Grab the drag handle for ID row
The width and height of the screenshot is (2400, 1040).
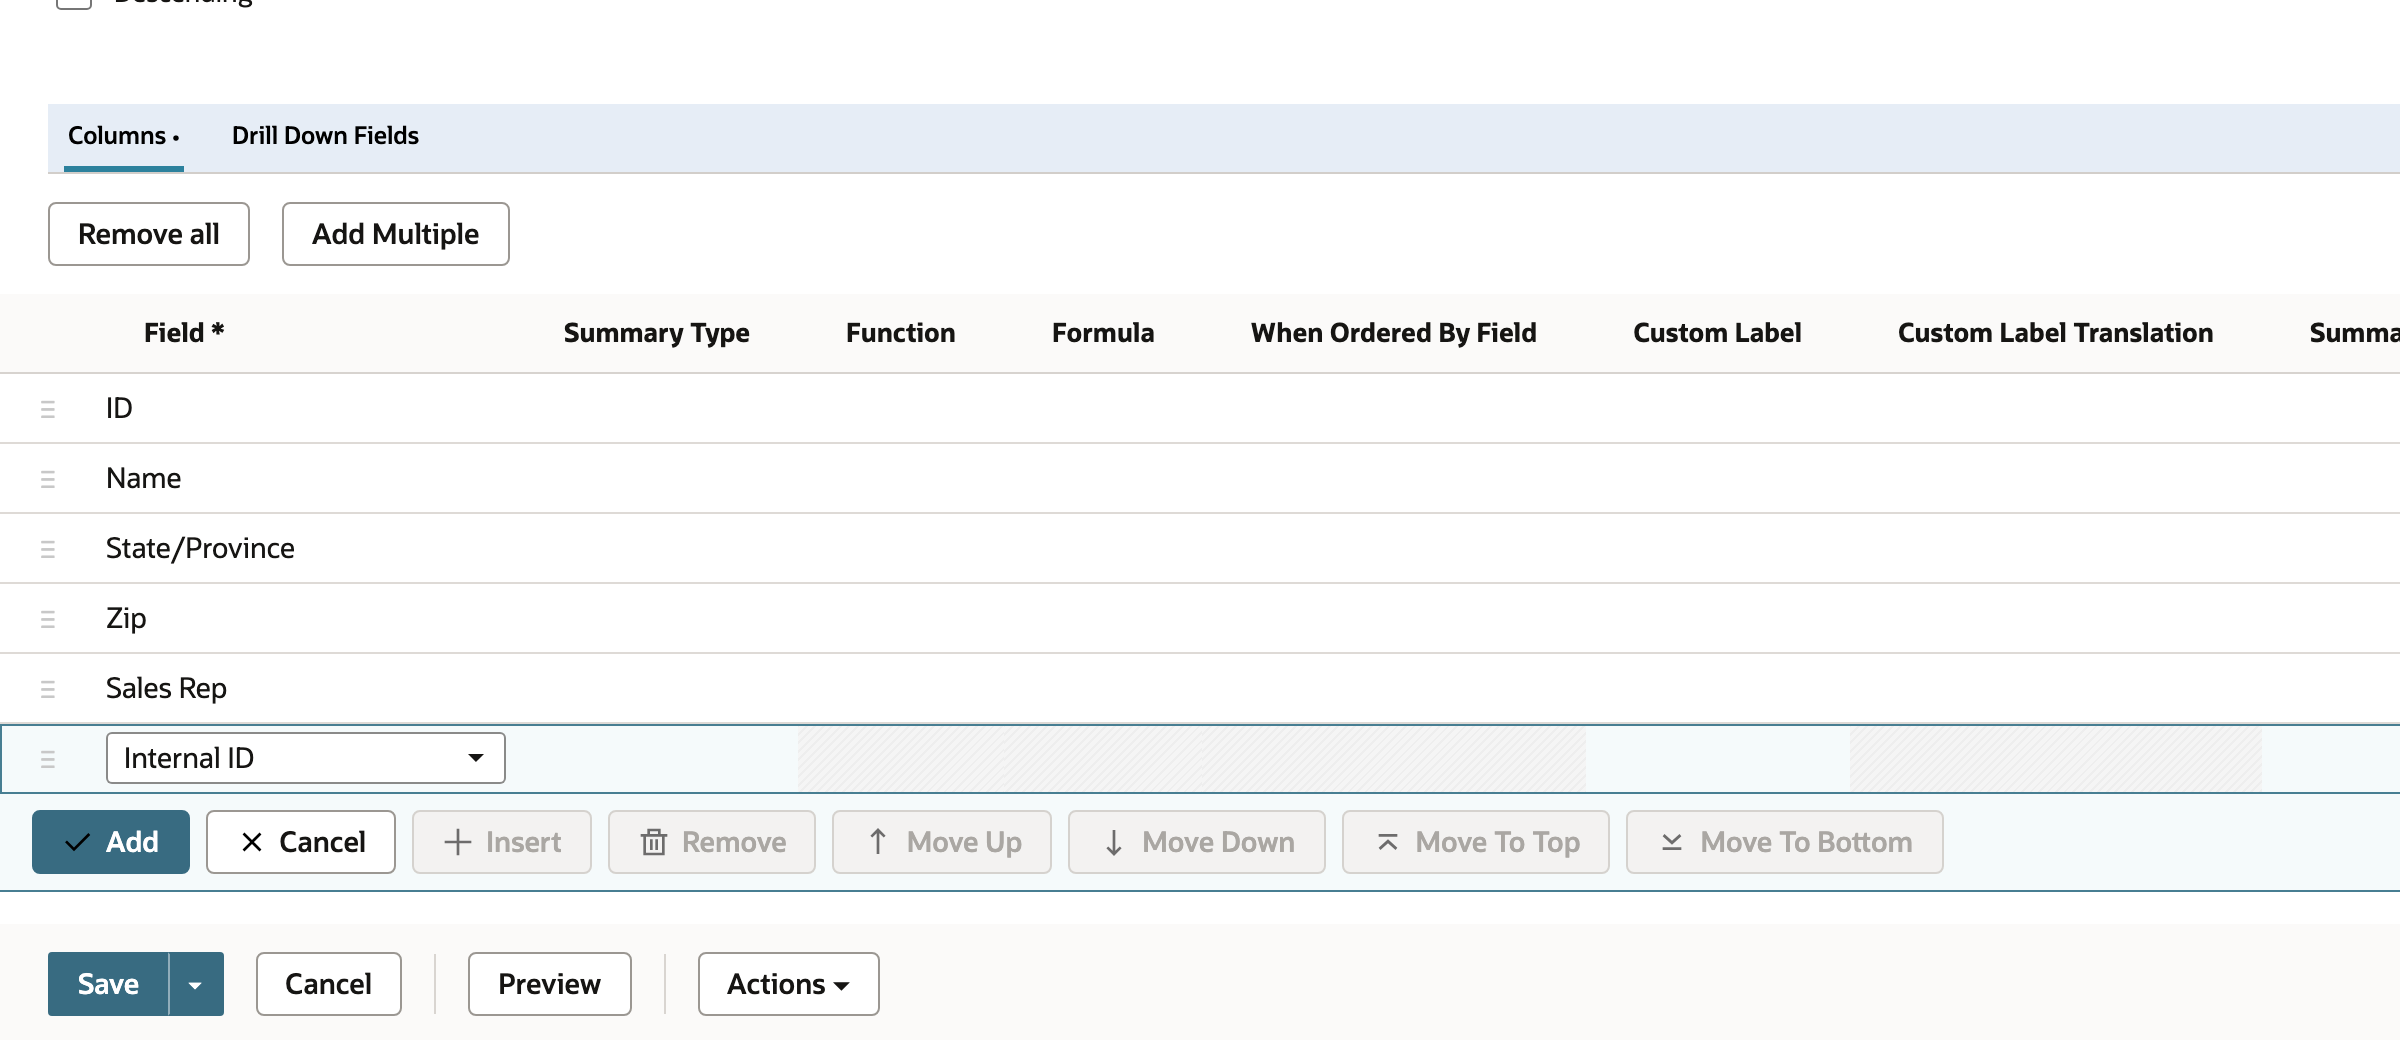coord(47,409)
